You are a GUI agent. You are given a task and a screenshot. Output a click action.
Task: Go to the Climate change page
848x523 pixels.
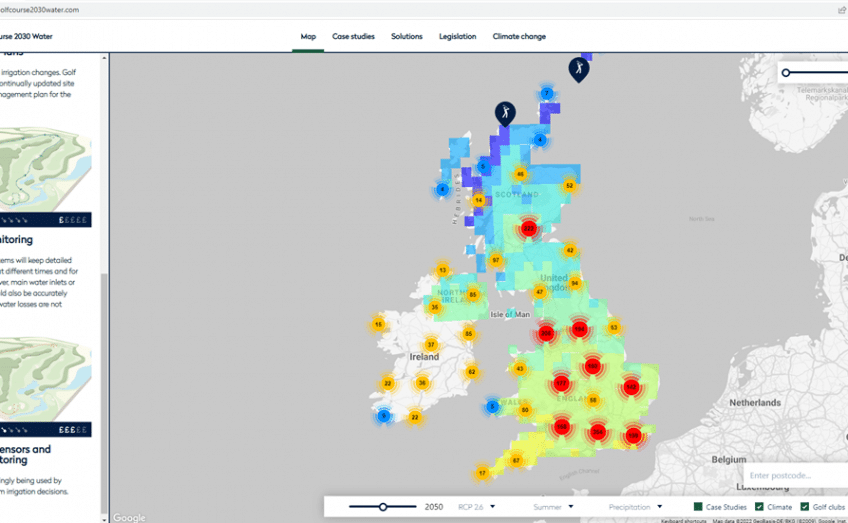(519, 36)
